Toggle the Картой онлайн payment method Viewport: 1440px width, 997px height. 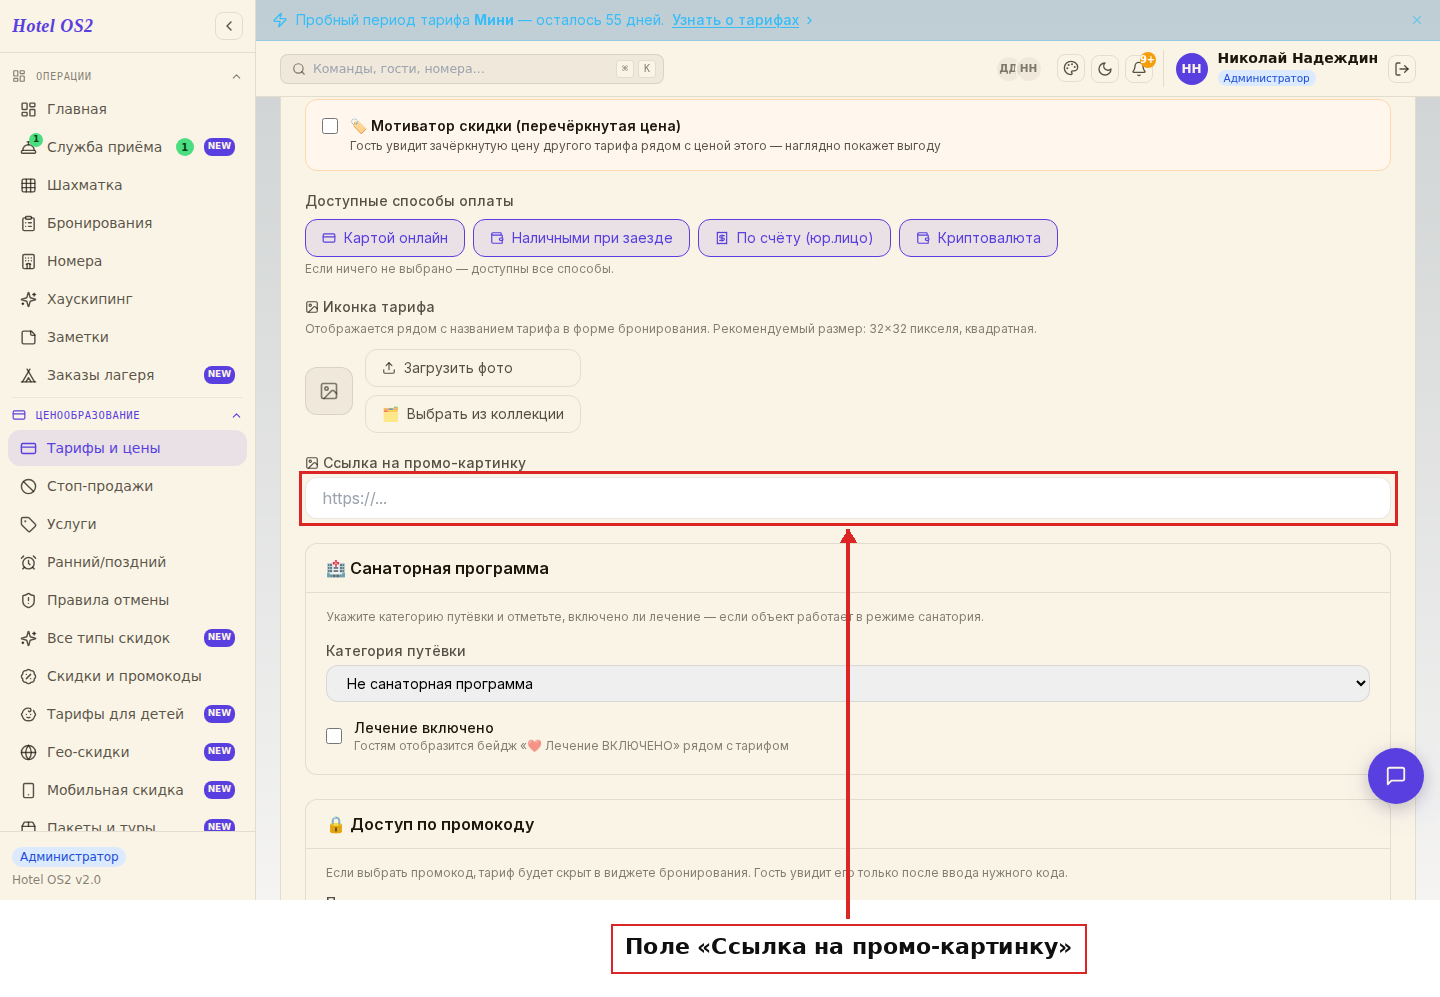(x=385, y=238)
